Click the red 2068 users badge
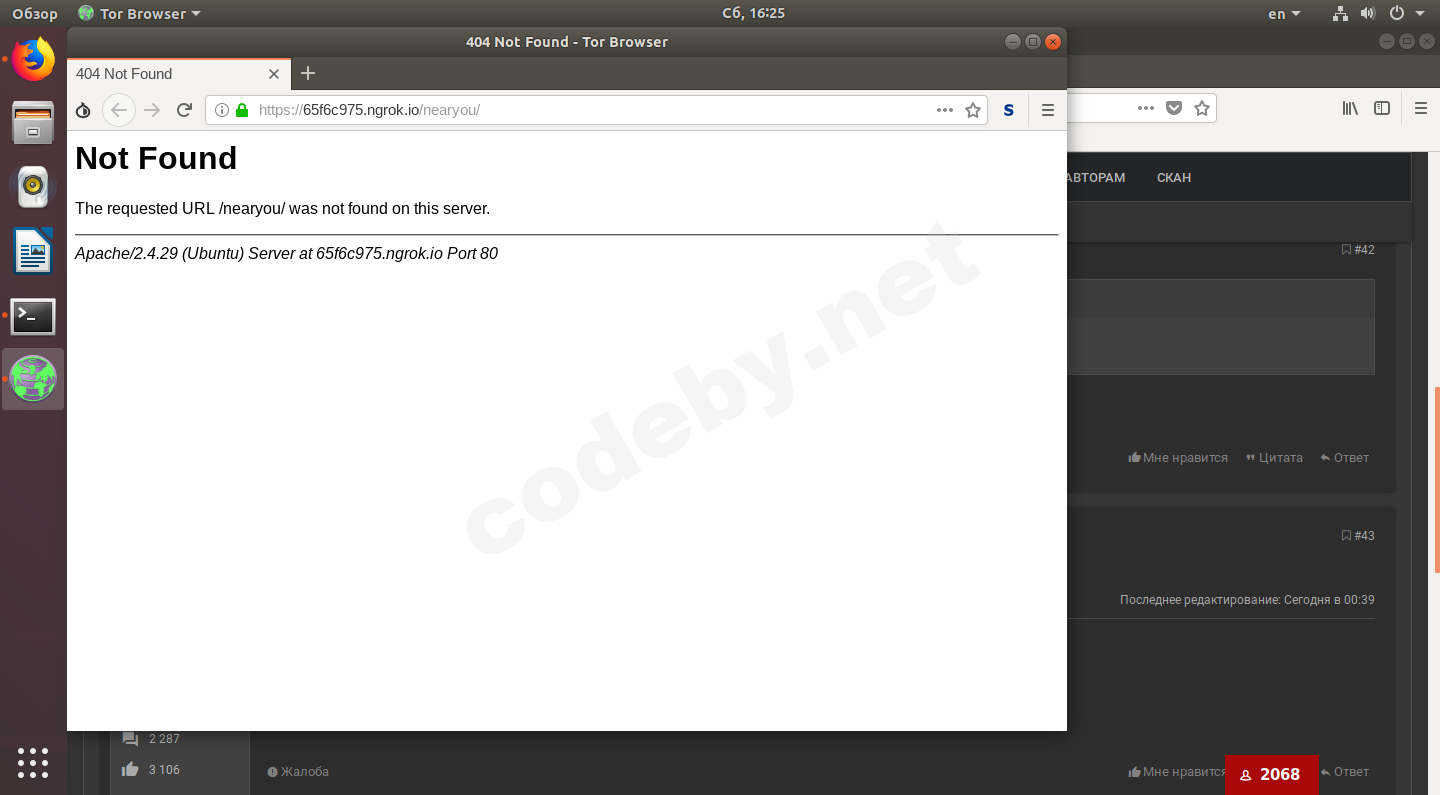The height and width of the screenshot is (795, 1440). [1272, 775]
